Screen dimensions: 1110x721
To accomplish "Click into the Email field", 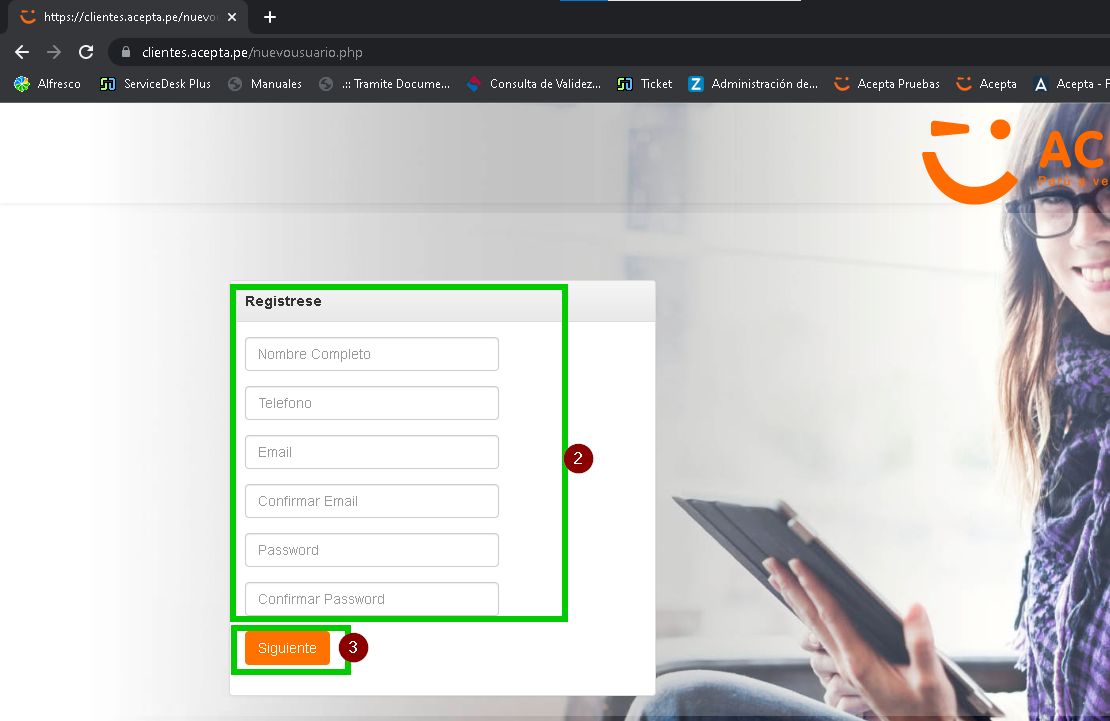I will click(372, 452).
